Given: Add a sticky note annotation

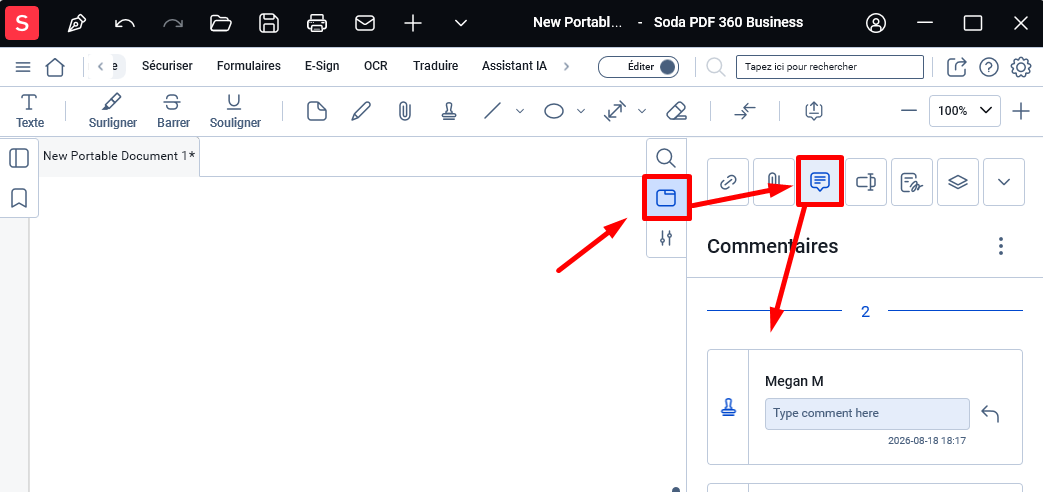Looking at the screenshot, I should pyautogui.click(x=317, y=111).
